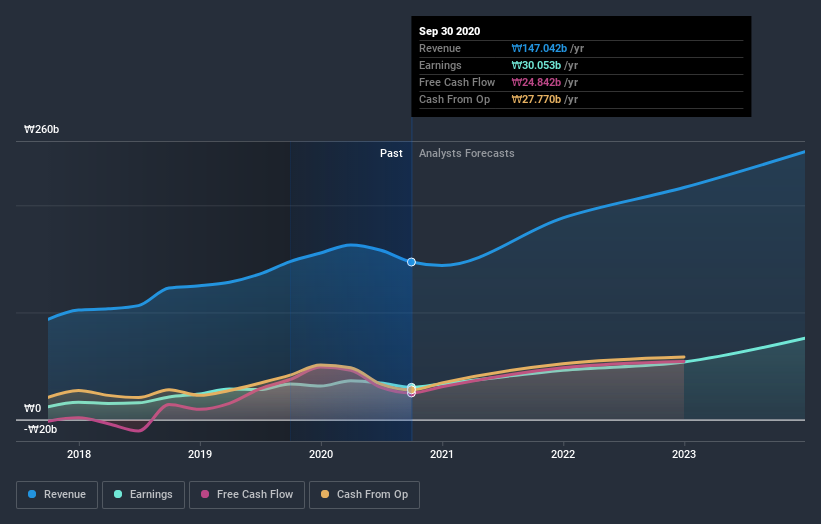Click the Earnings row label in tooltip
The width and height of the screenshot is (821, 524).
(x=440, y=65)
